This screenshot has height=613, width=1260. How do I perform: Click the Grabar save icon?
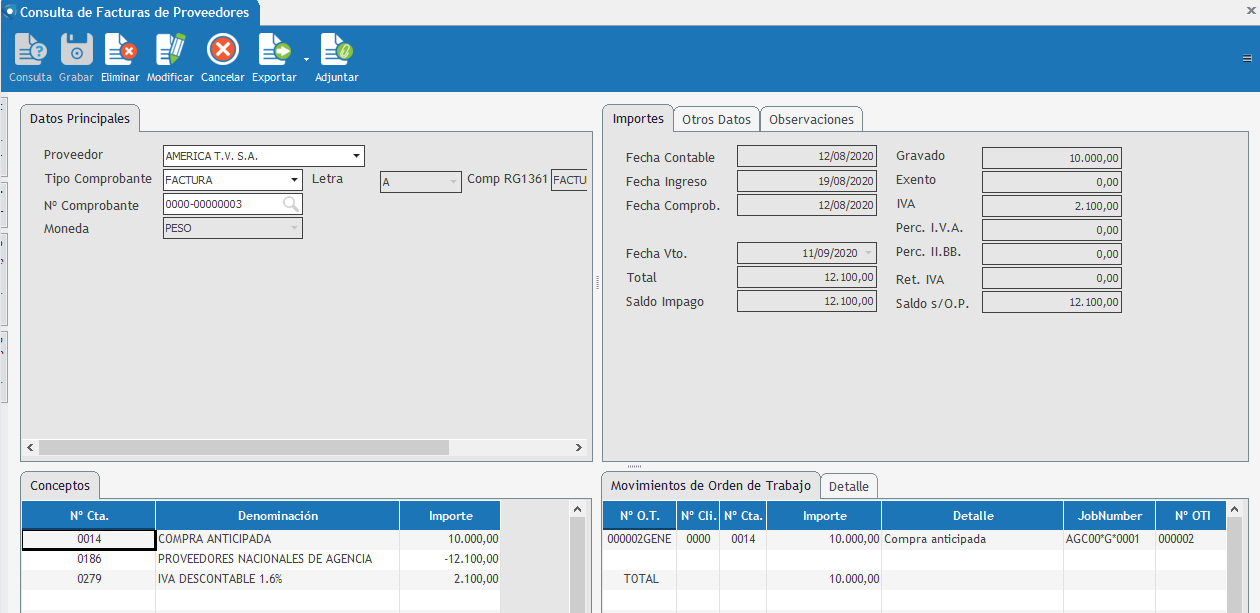(76, 50)
